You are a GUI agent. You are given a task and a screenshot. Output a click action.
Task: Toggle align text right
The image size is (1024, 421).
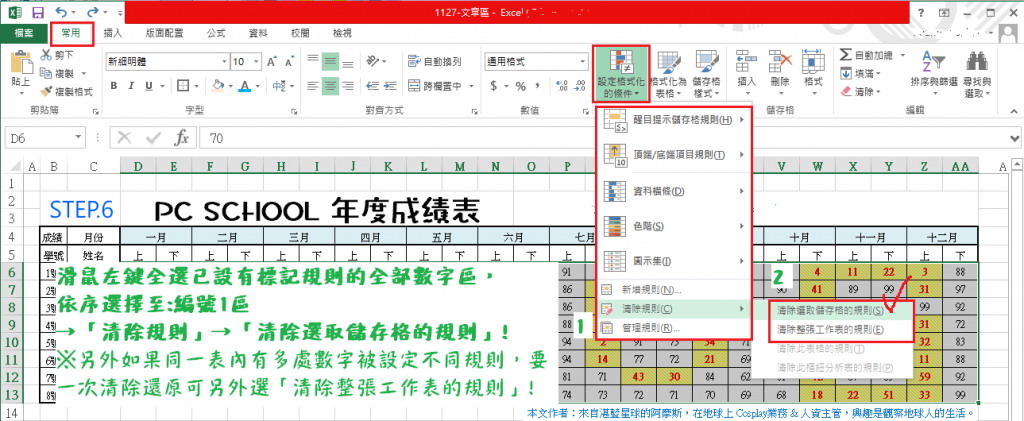point(349,86)
